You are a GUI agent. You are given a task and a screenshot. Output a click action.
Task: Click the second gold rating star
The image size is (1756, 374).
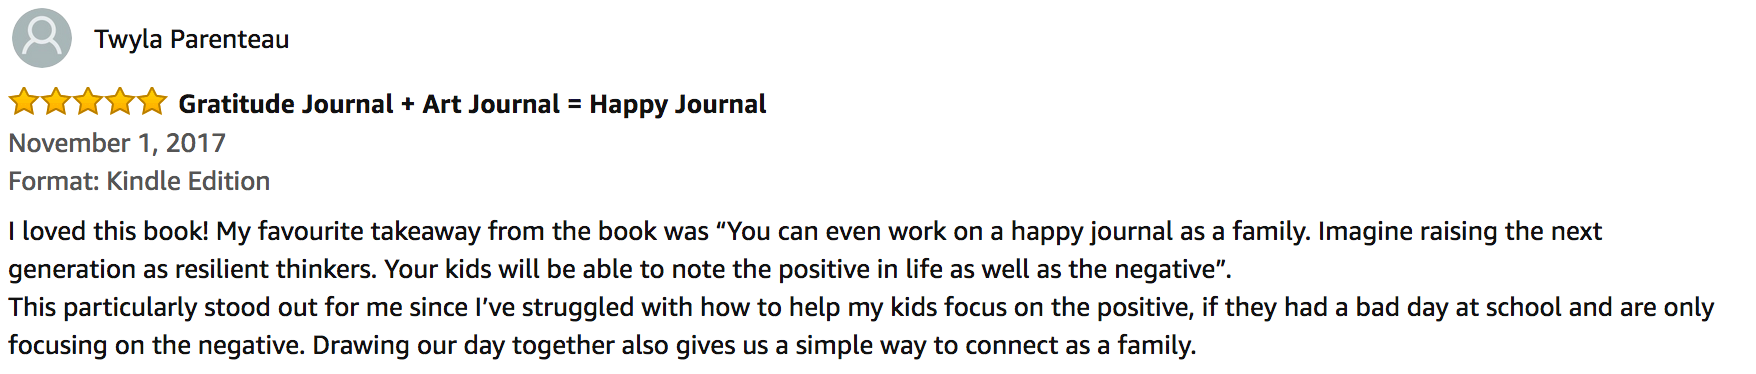pyautogui.click(x=56, y=102)
